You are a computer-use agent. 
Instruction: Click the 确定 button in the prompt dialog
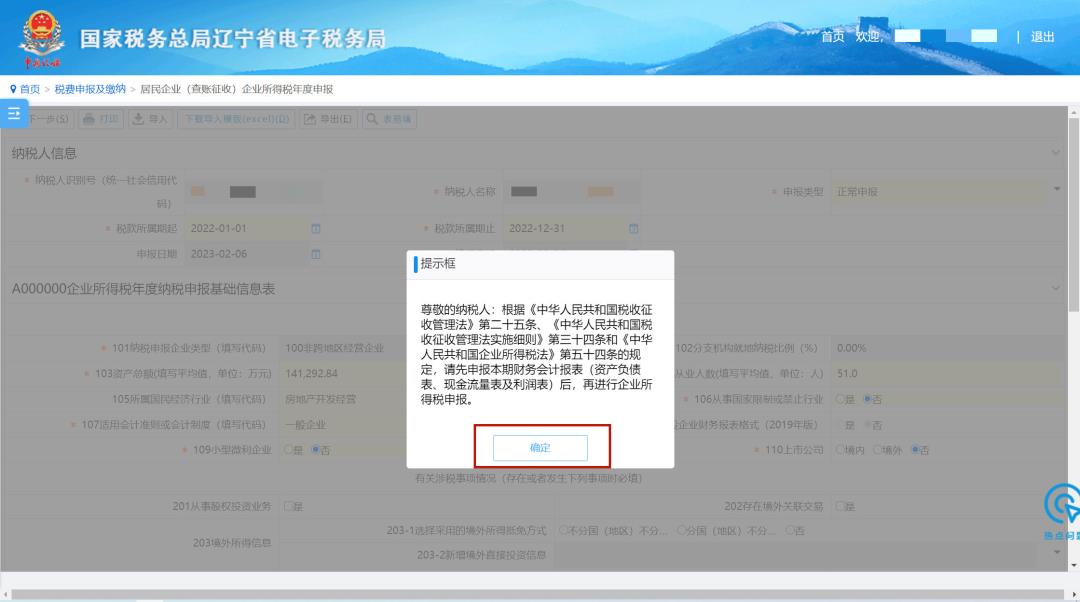pos(539,448)
